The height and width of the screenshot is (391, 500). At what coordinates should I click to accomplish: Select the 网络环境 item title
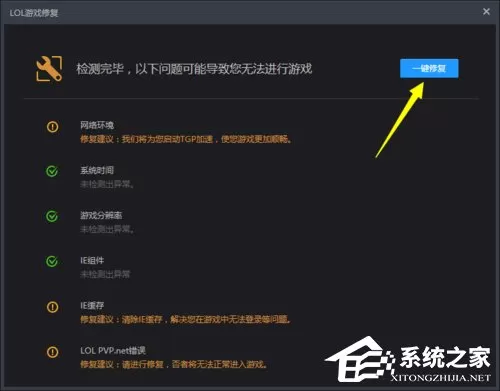point(97,125)
